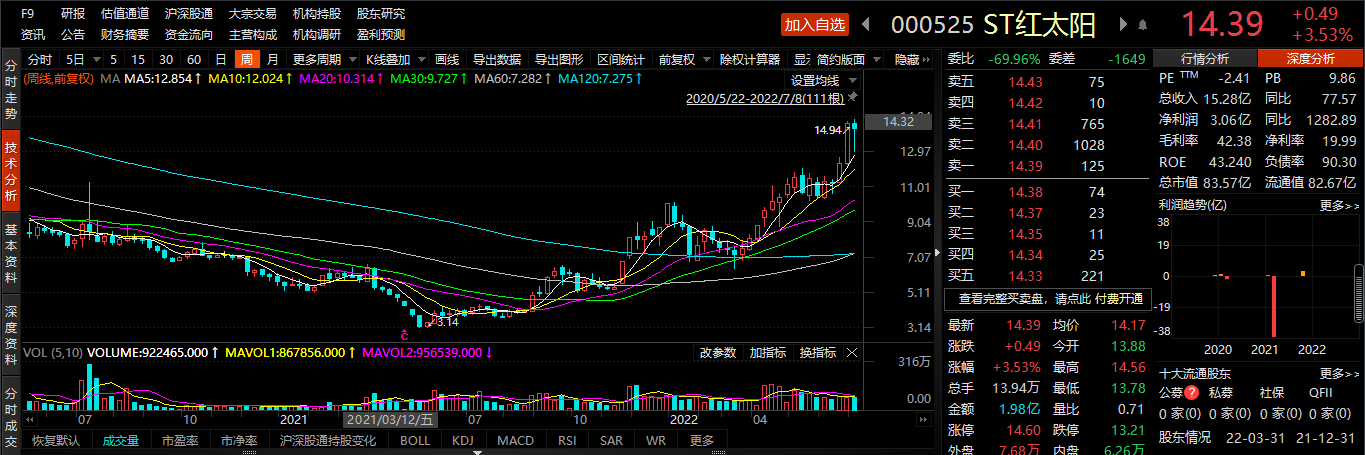Screen dimensions: 1365x455
Task: Select the MACD indicator tab
Action: (515, 441)
